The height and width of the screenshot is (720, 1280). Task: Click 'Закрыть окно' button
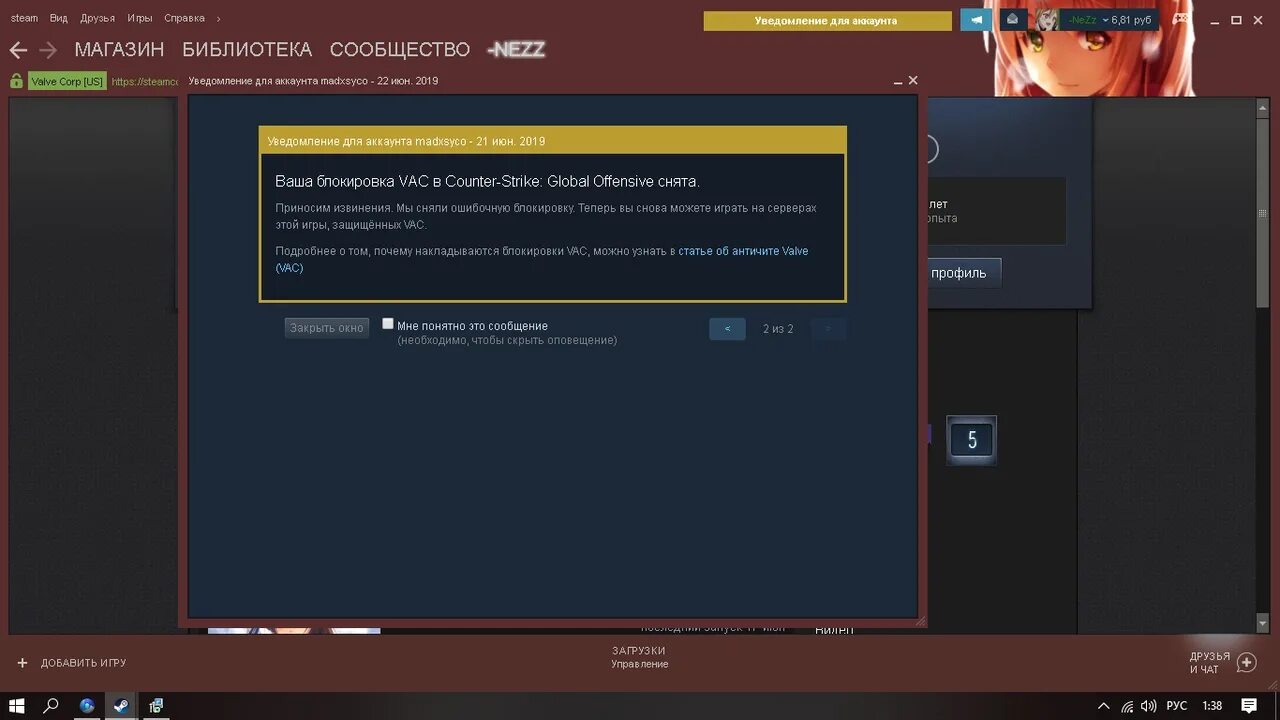click(x=327, y=328)
